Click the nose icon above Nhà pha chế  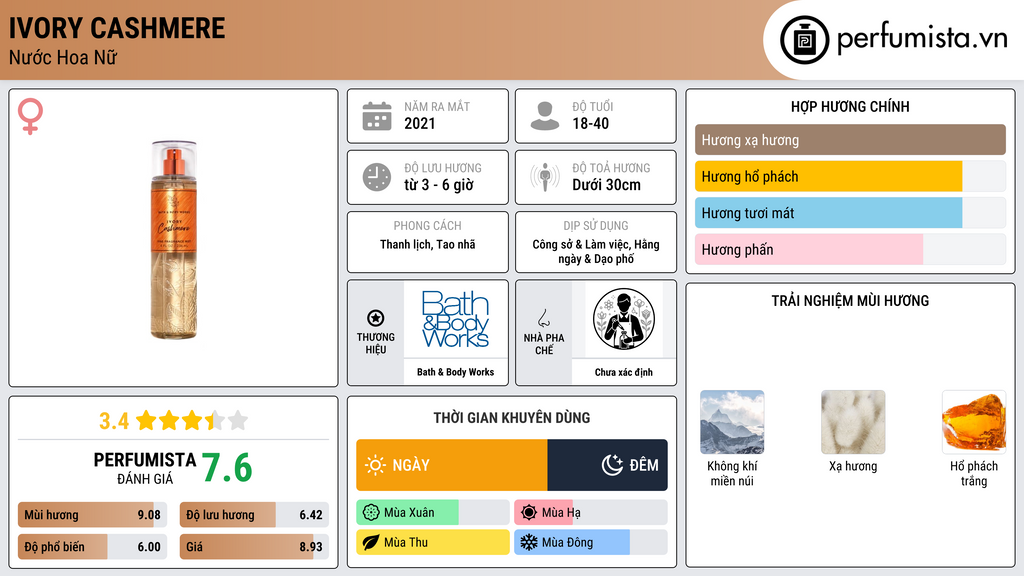point(543,318)
